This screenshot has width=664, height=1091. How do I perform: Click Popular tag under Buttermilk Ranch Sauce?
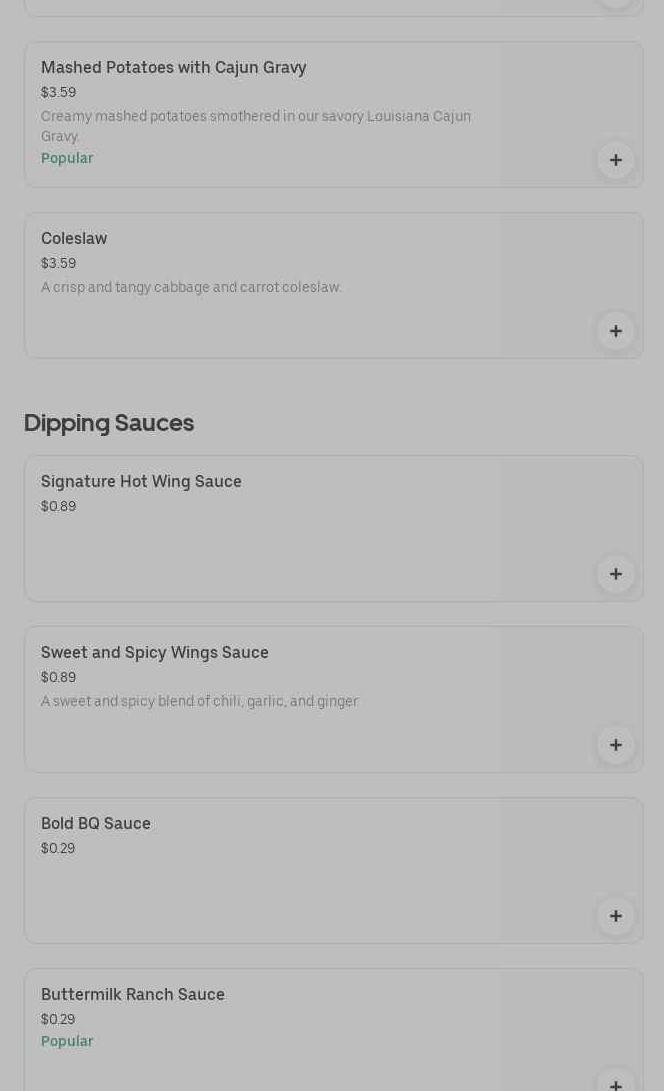(x=67, y=1041)
